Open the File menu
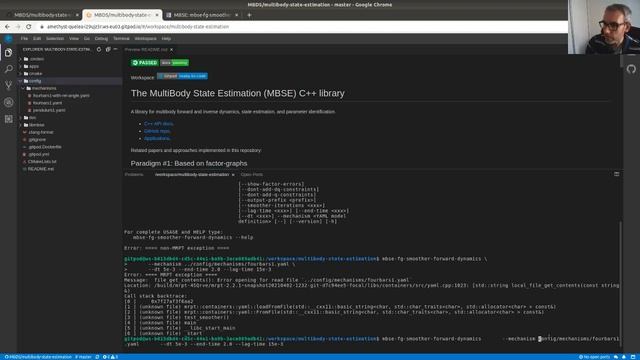Screen dimensions: 640x360 click(x=24, y=39)
